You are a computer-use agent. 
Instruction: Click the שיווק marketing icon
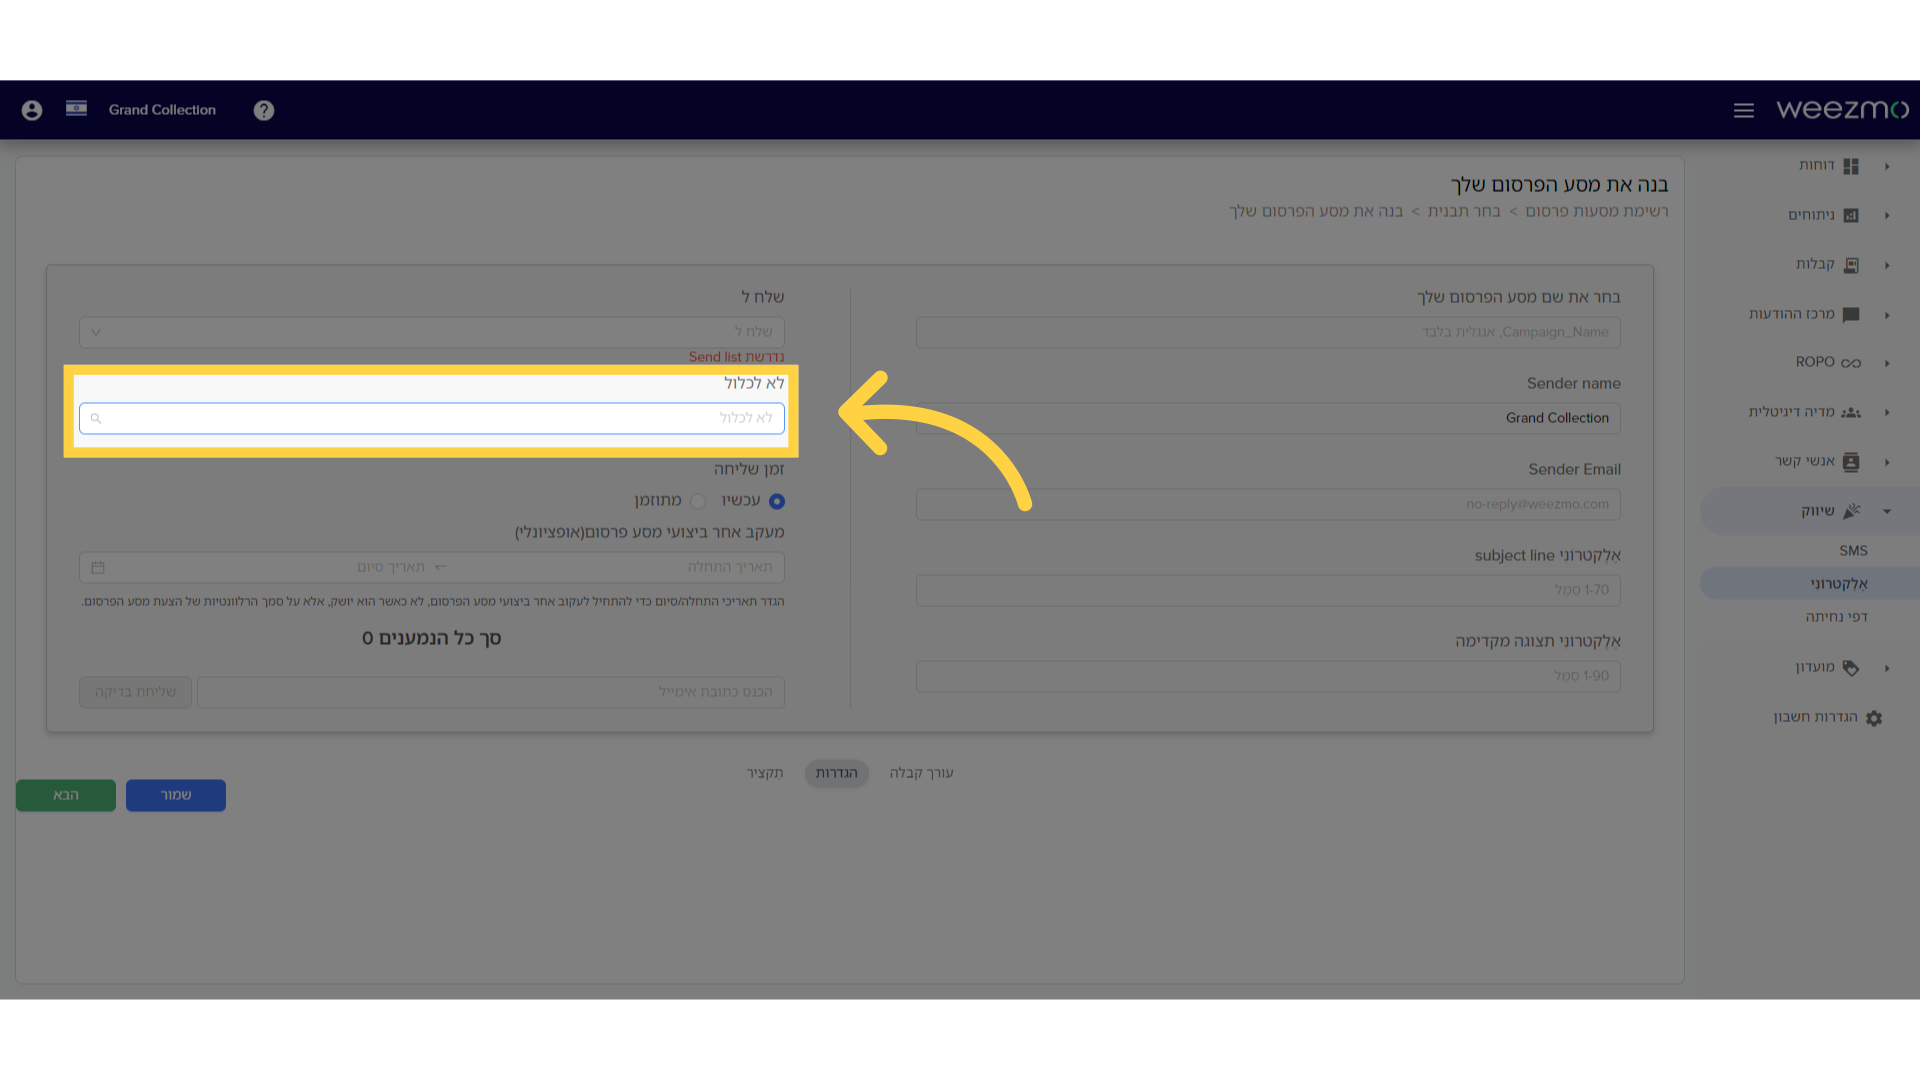[1851, 511]
